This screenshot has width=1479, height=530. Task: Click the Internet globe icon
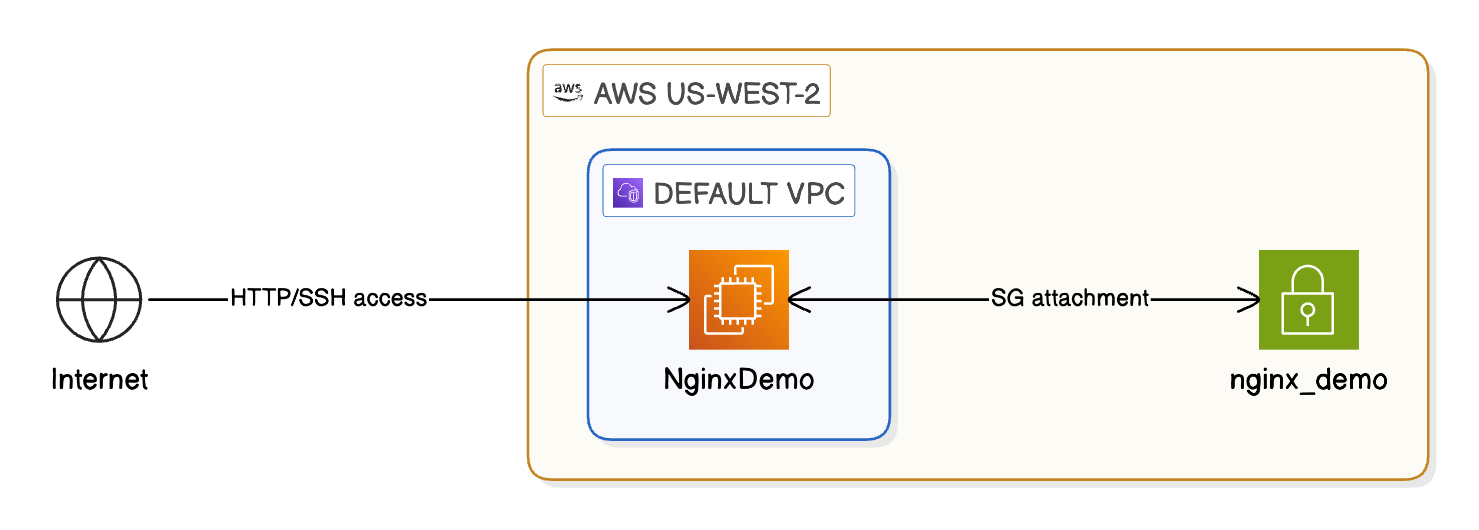click(x=99, y=299)
